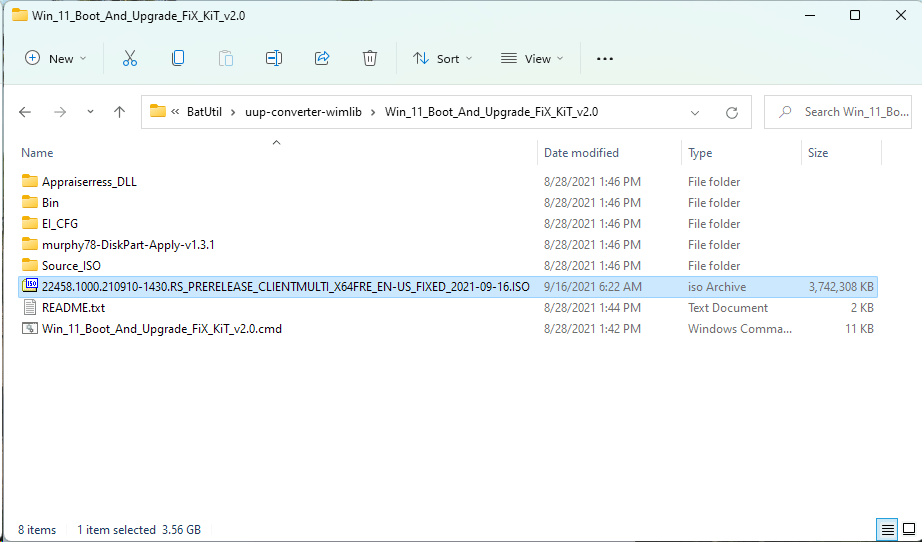
Task: Click the BatUtil breadcrumb path segment
Action: [204, 112]
